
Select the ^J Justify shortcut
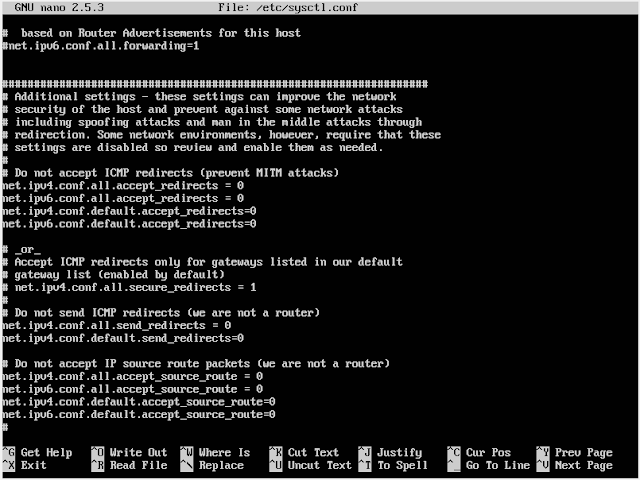point(390,453)
